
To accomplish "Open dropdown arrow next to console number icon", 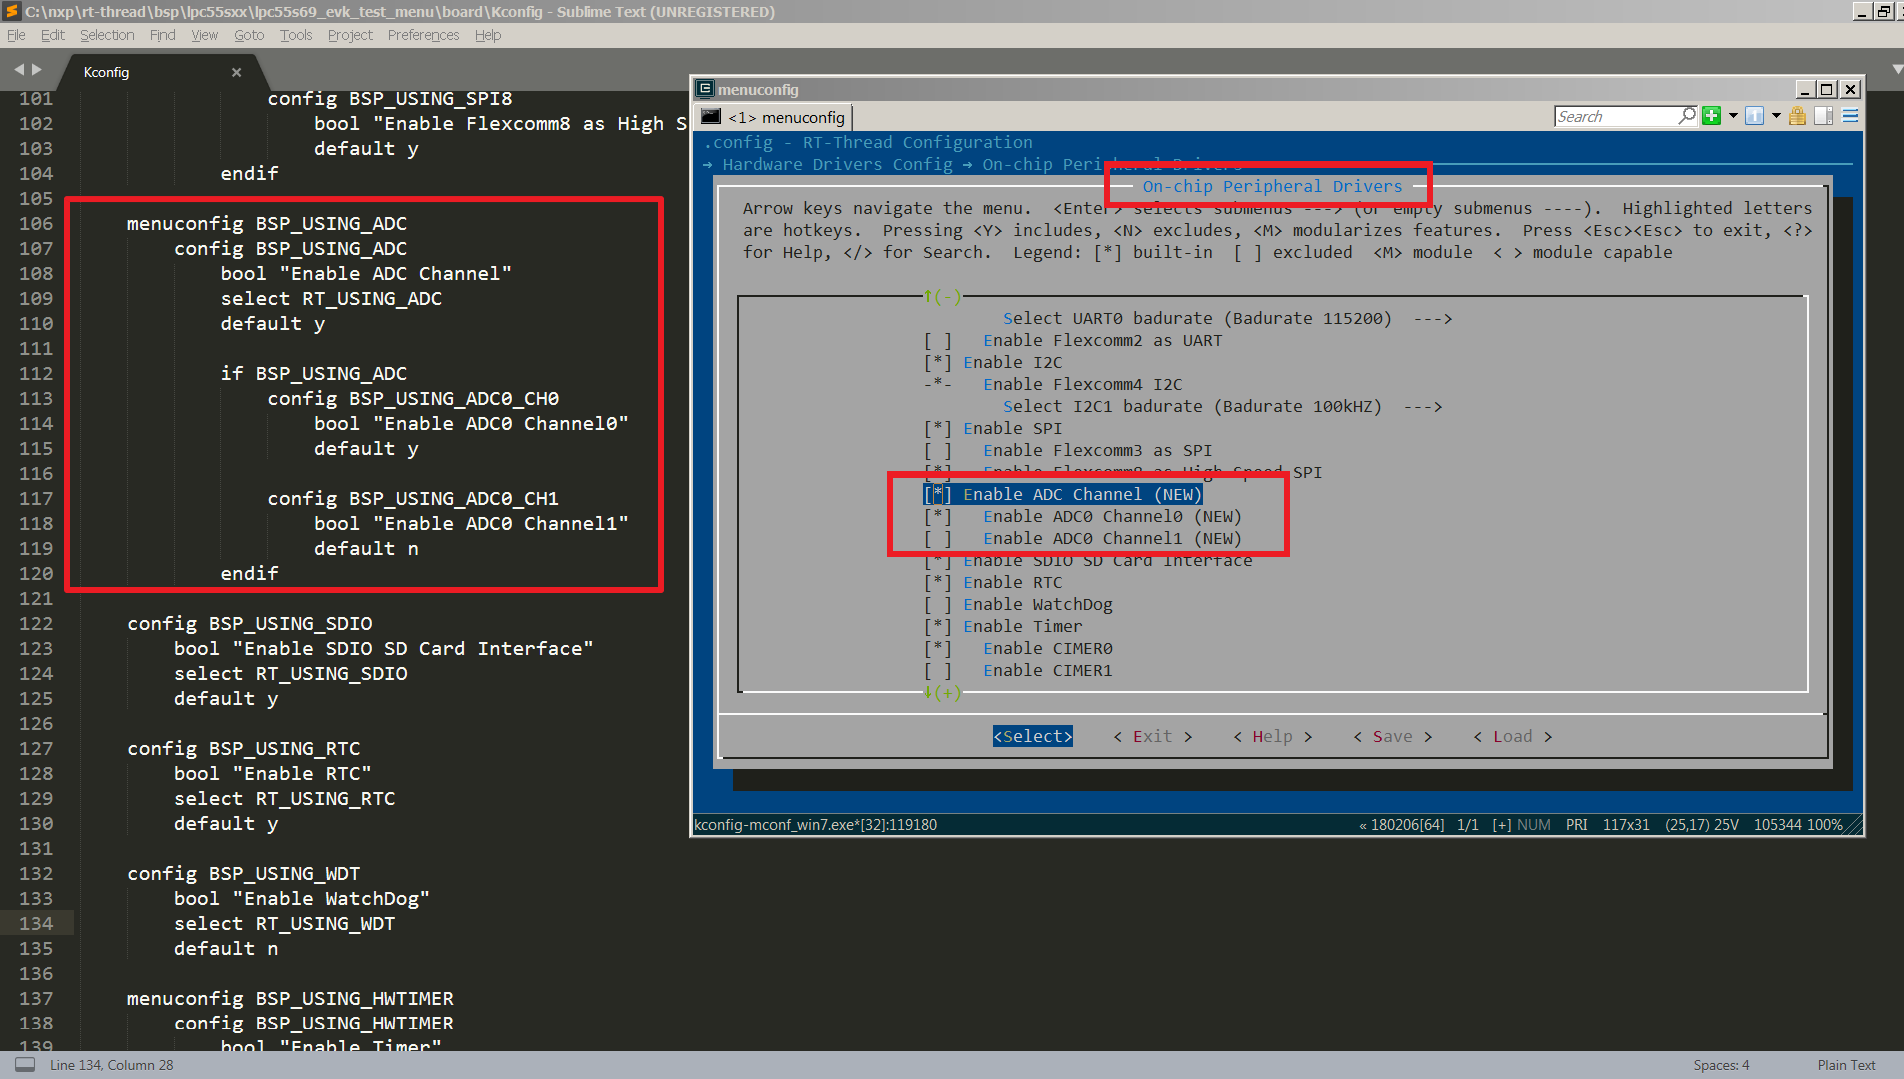I will tap(1776, 116).
